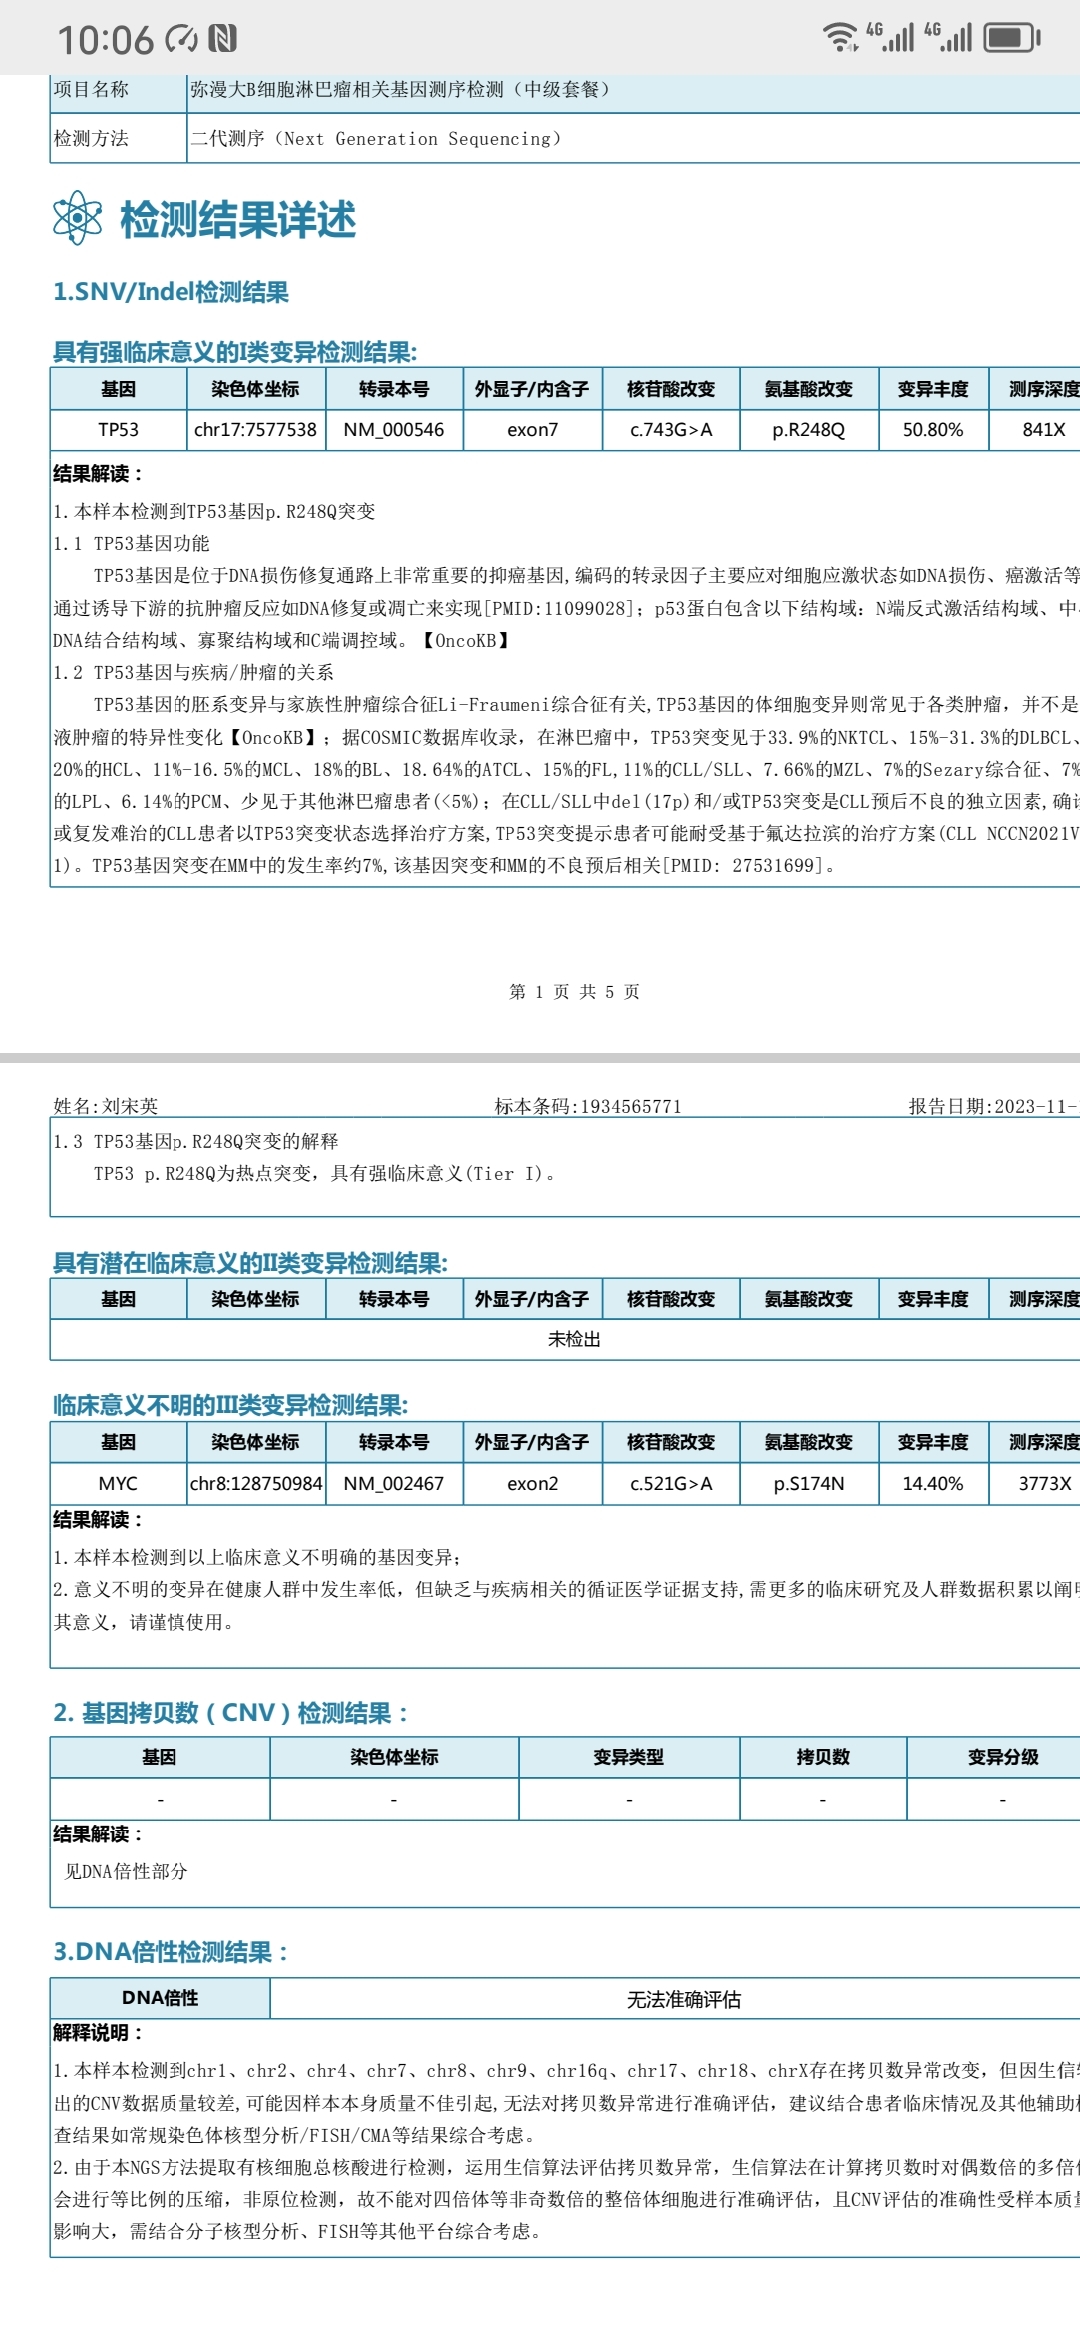Select the p.S174N amino acid change
The width and height of the screenshot is (1080, 2340).
point(809,1484)
